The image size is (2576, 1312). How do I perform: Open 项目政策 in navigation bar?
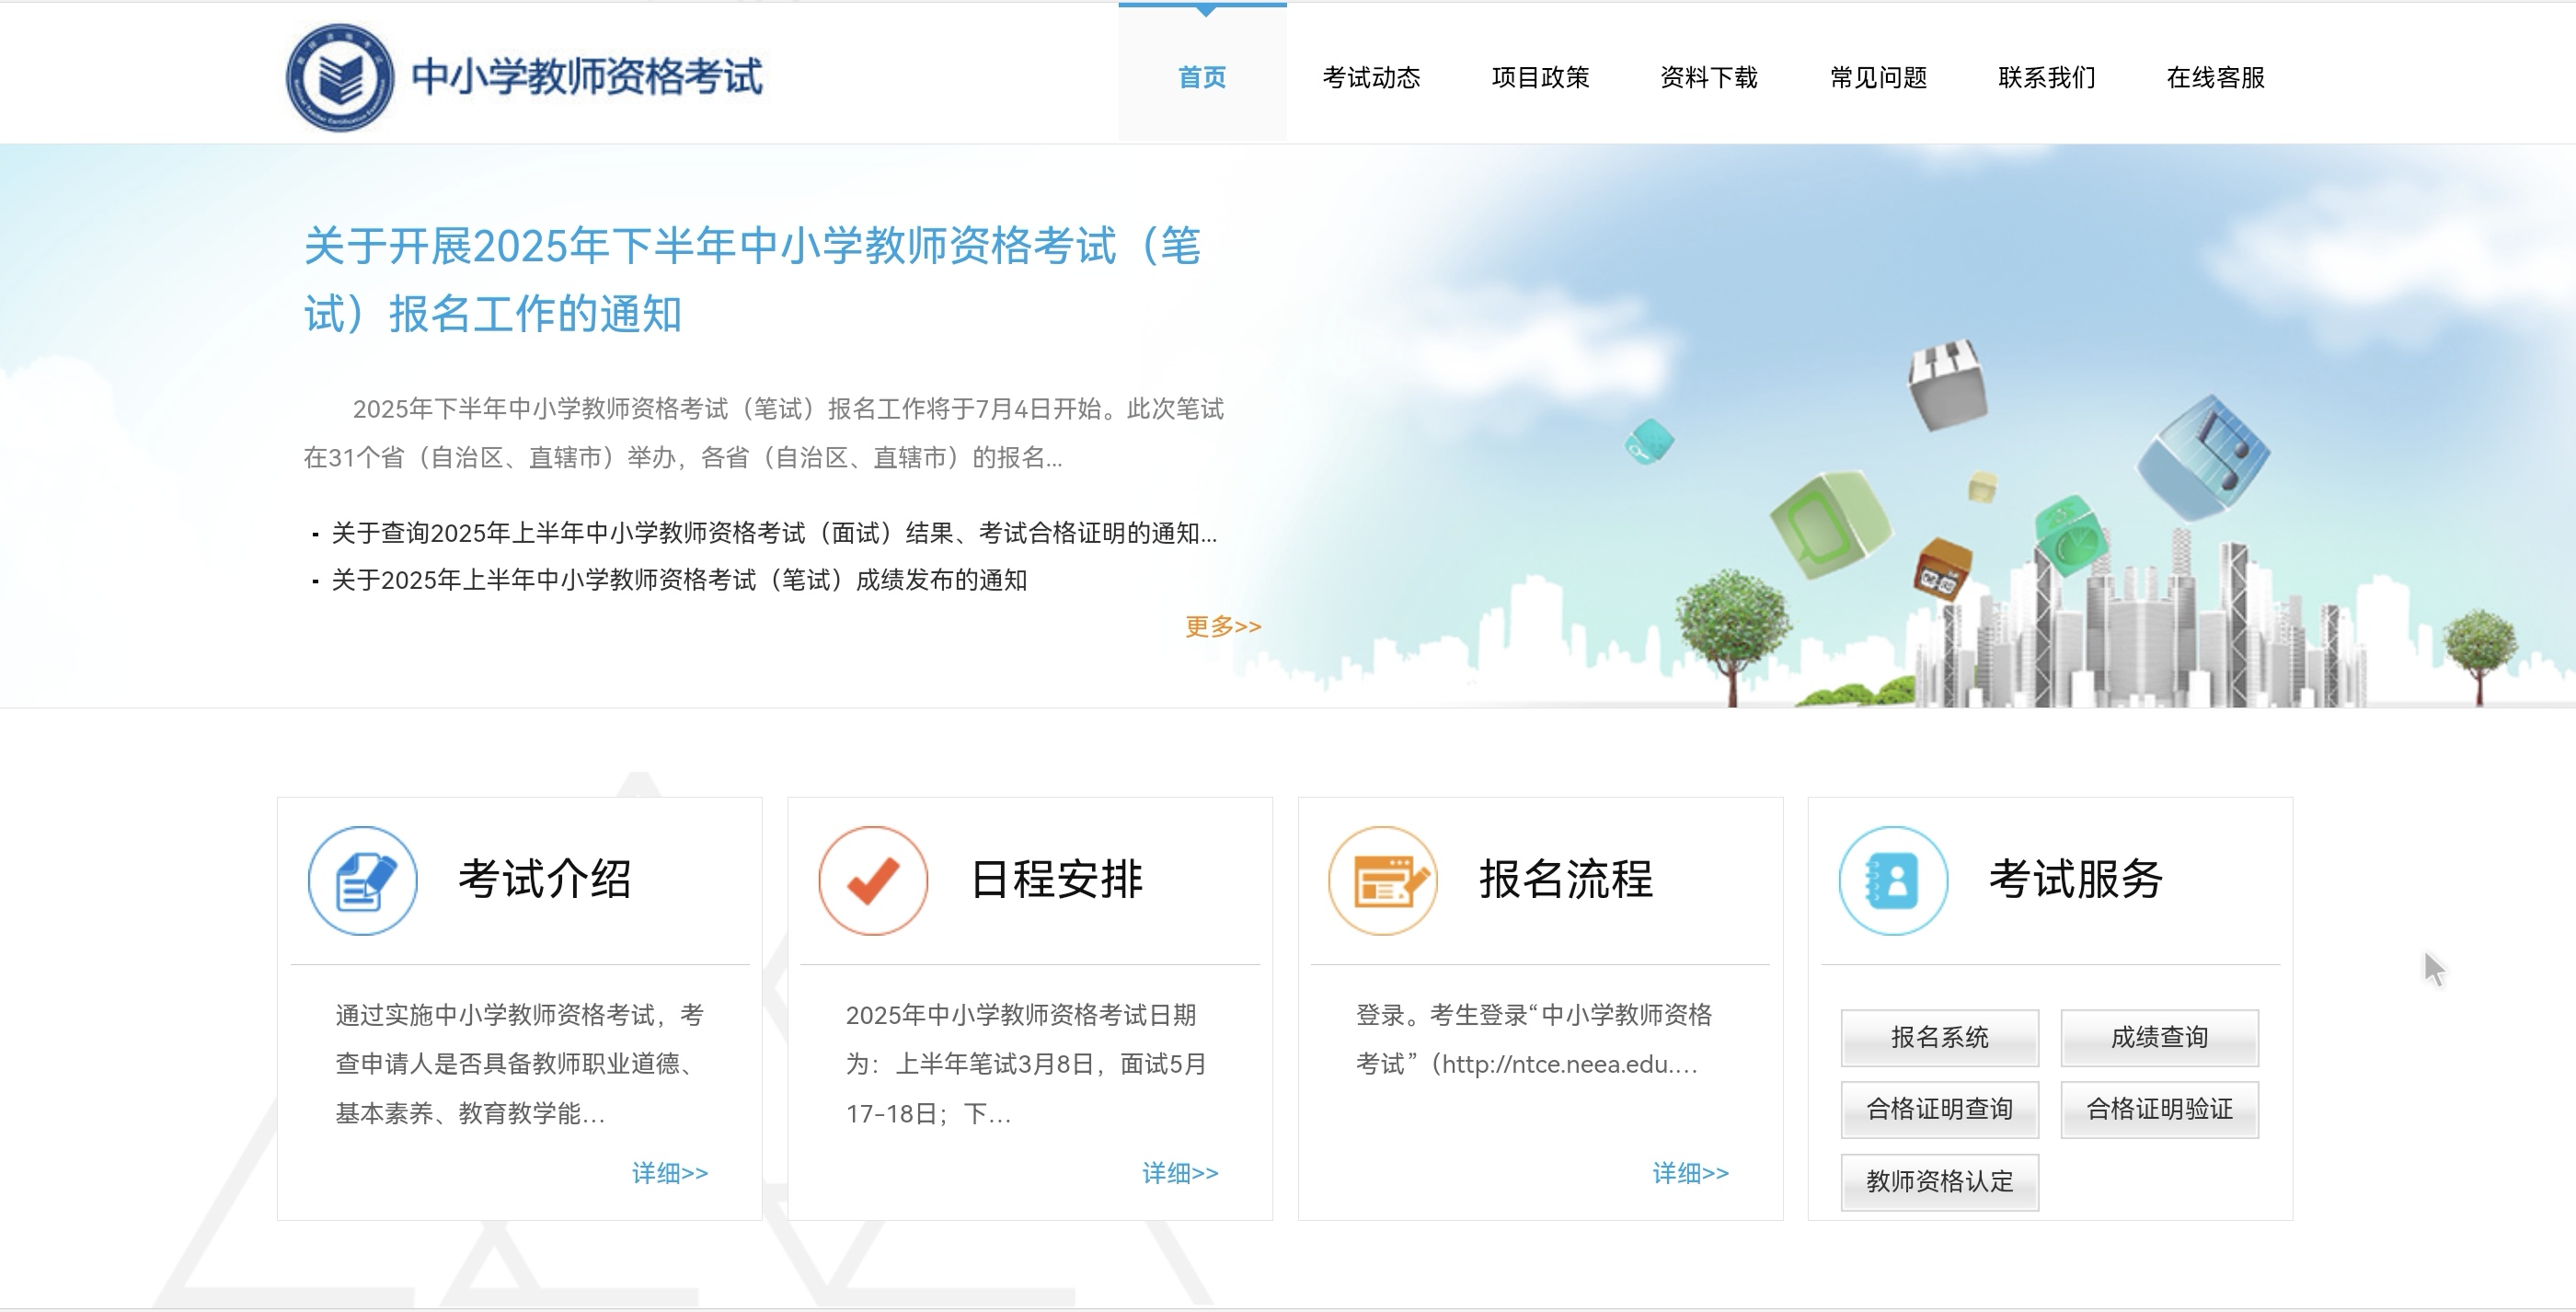coord(1540,78)
